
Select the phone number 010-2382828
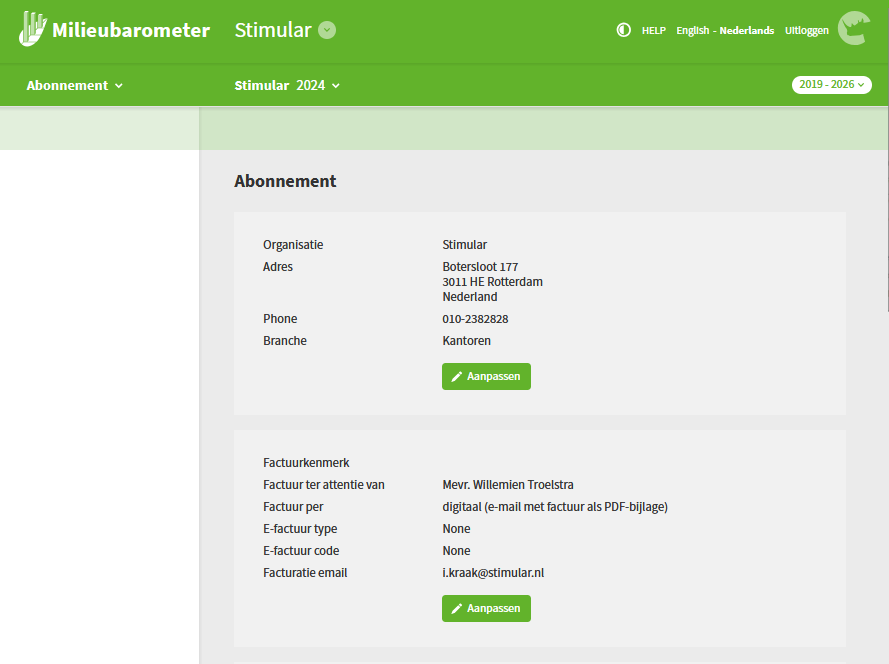pos(475,319)
